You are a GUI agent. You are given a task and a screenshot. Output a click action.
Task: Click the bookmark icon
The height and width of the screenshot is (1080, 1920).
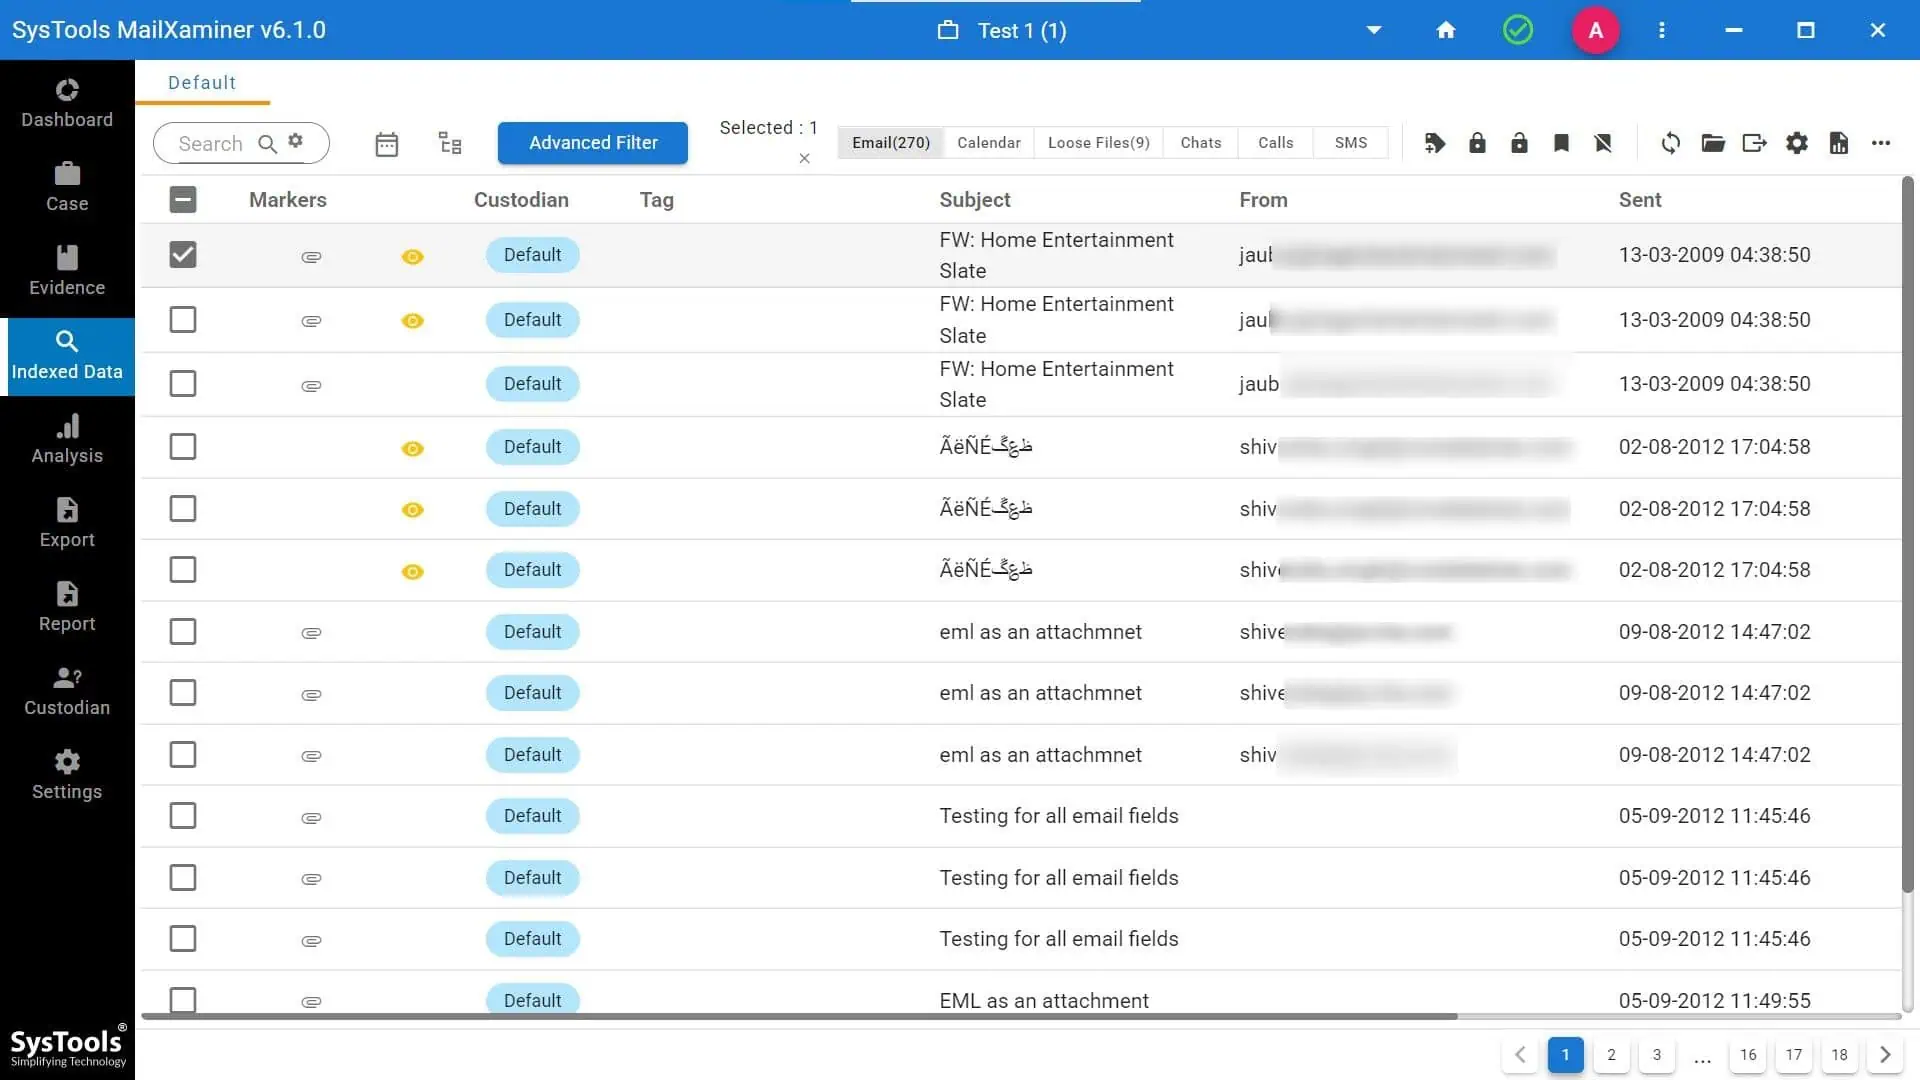[1561, 143]
